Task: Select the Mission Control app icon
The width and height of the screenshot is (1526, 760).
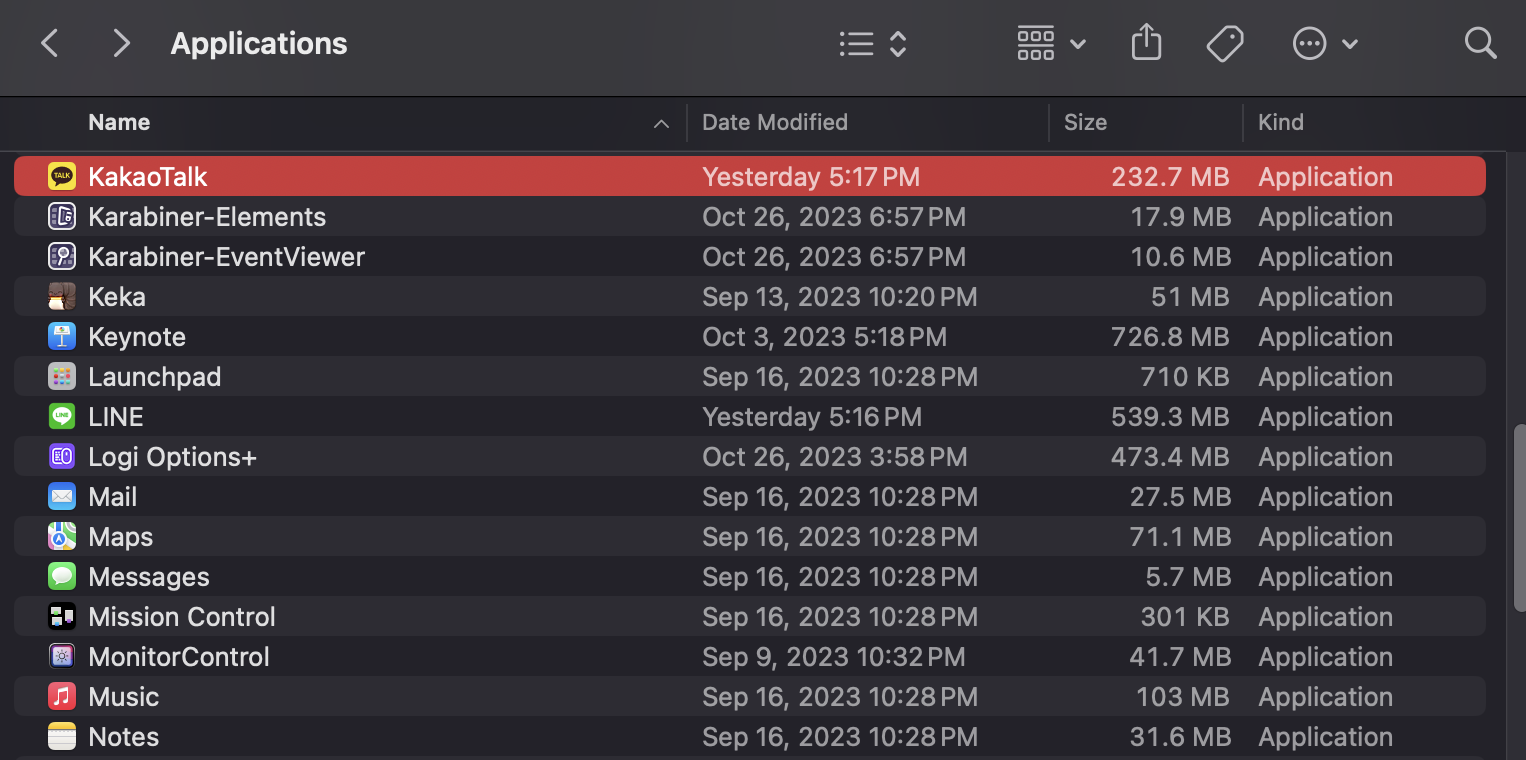Action: click(62, 617)
